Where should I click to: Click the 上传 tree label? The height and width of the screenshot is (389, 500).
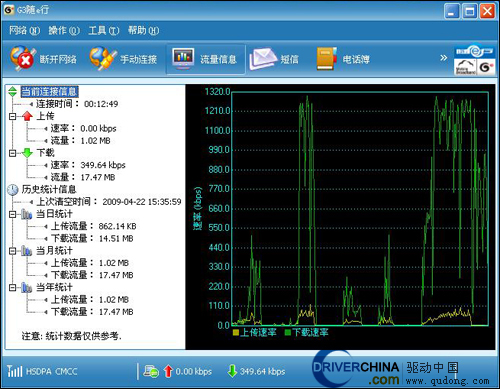tap(45, 116)
